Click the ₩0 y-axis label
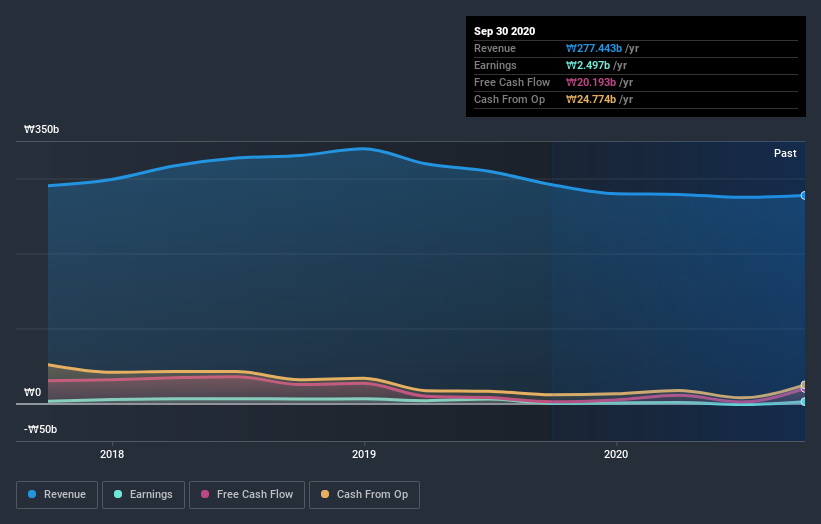The height and width of the screenshot is (524, 821). (x=32, y=392)
